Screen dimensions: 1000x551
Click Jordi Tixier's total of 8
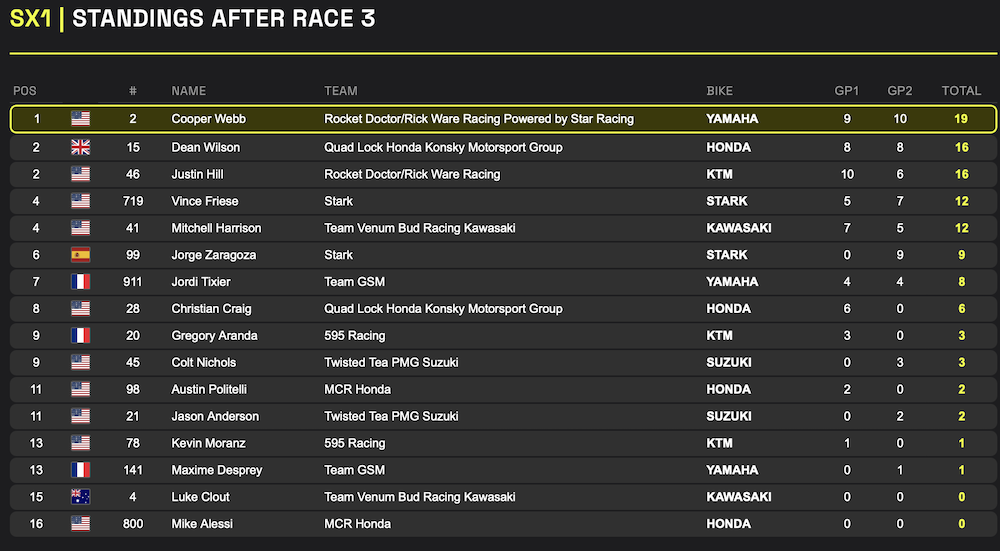coord(962,281)
